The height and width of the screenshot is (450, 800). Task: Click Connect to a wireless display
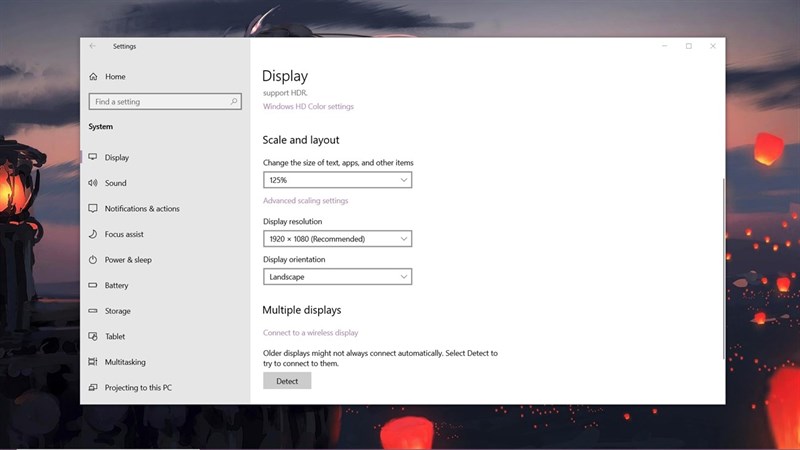point(311,333)
